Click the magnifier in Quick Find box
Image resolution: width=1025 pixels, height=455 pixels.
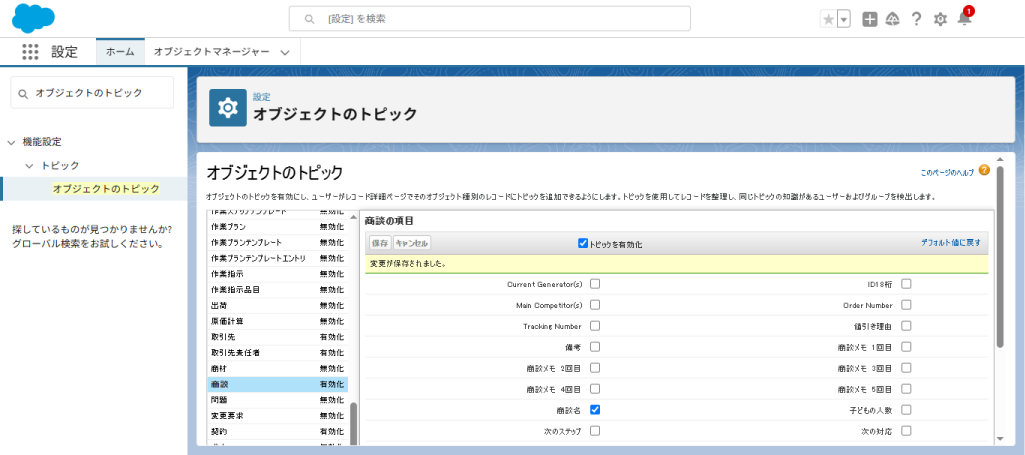23,93
